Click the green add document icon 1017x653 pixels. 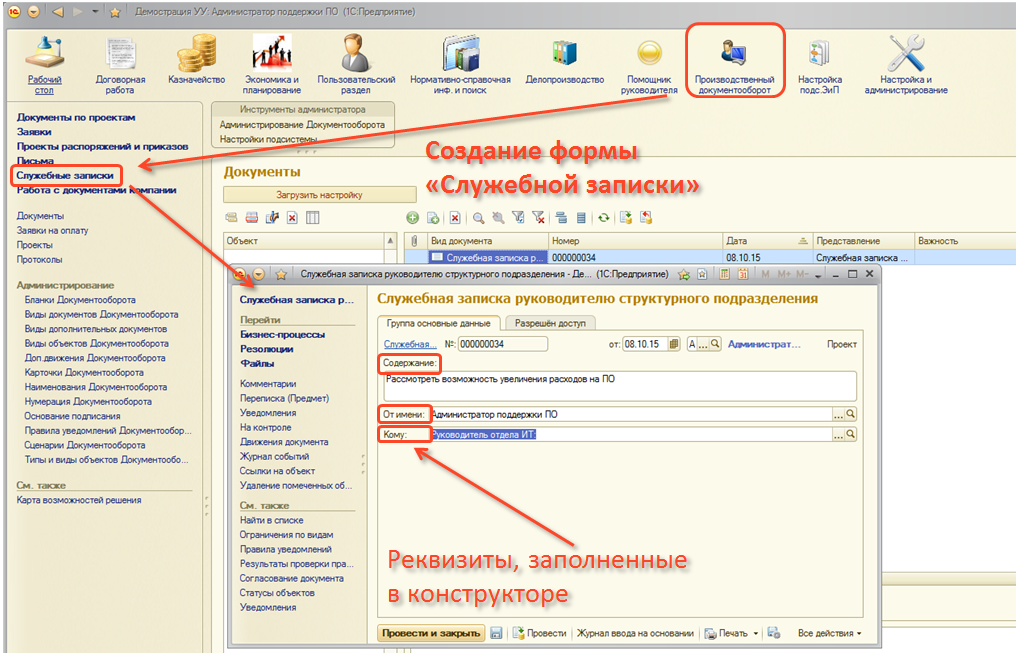(x=412, y=217)
